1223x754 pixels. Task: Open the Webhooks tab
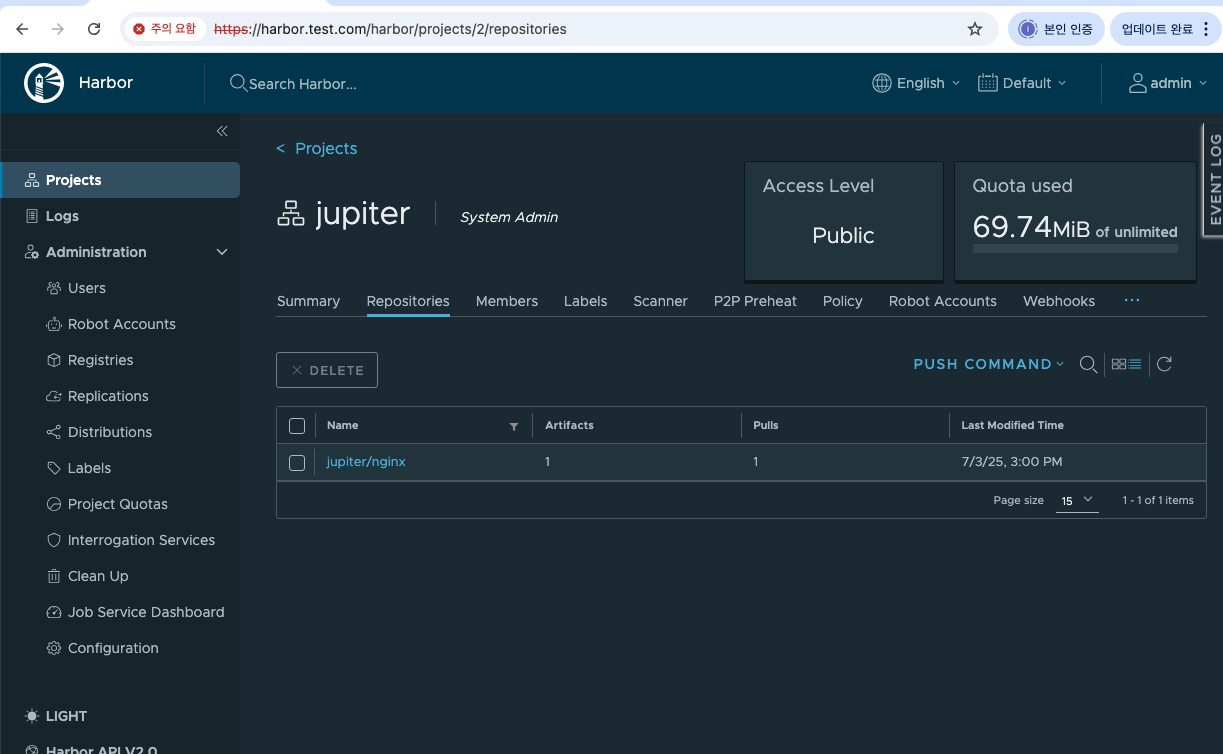(1059, 301)
